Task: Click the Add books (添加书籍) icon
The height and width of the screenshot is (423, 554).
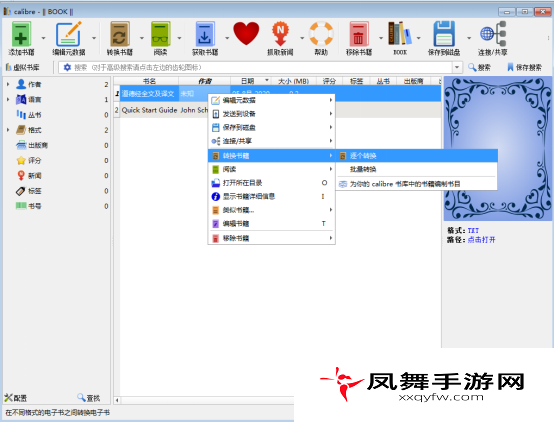Action: point(22,34)
